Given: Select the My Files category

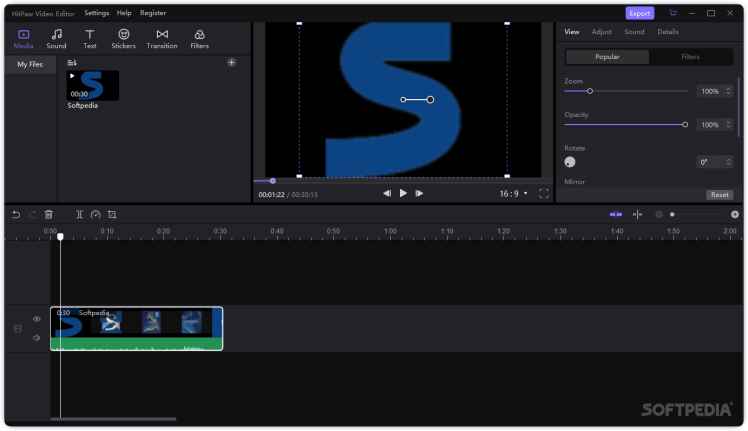Looking at the screenshot, I should 30,64.
